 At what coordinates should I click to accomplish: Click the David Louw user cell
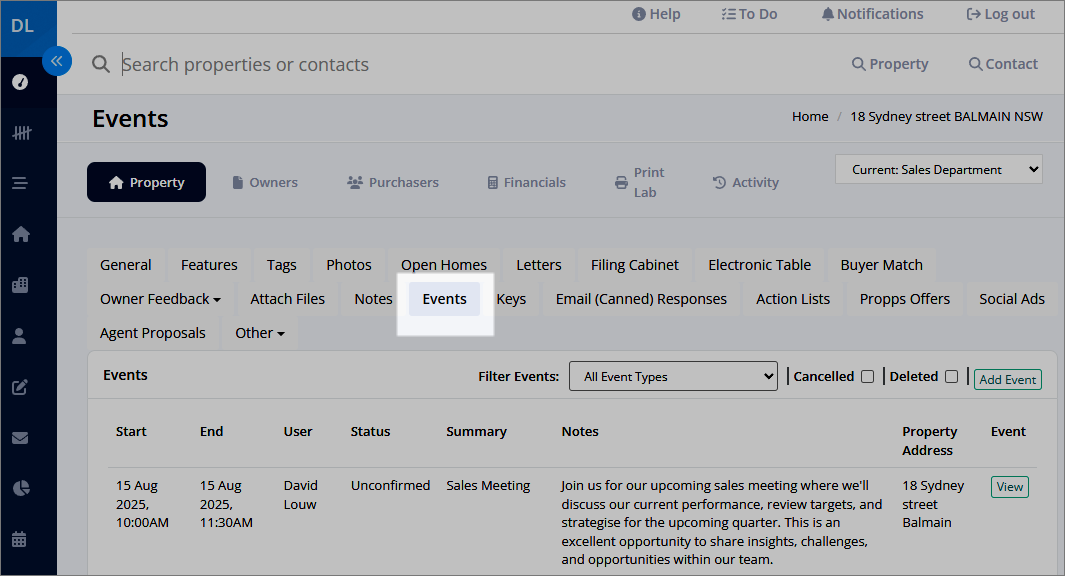[x=300, y=495]
